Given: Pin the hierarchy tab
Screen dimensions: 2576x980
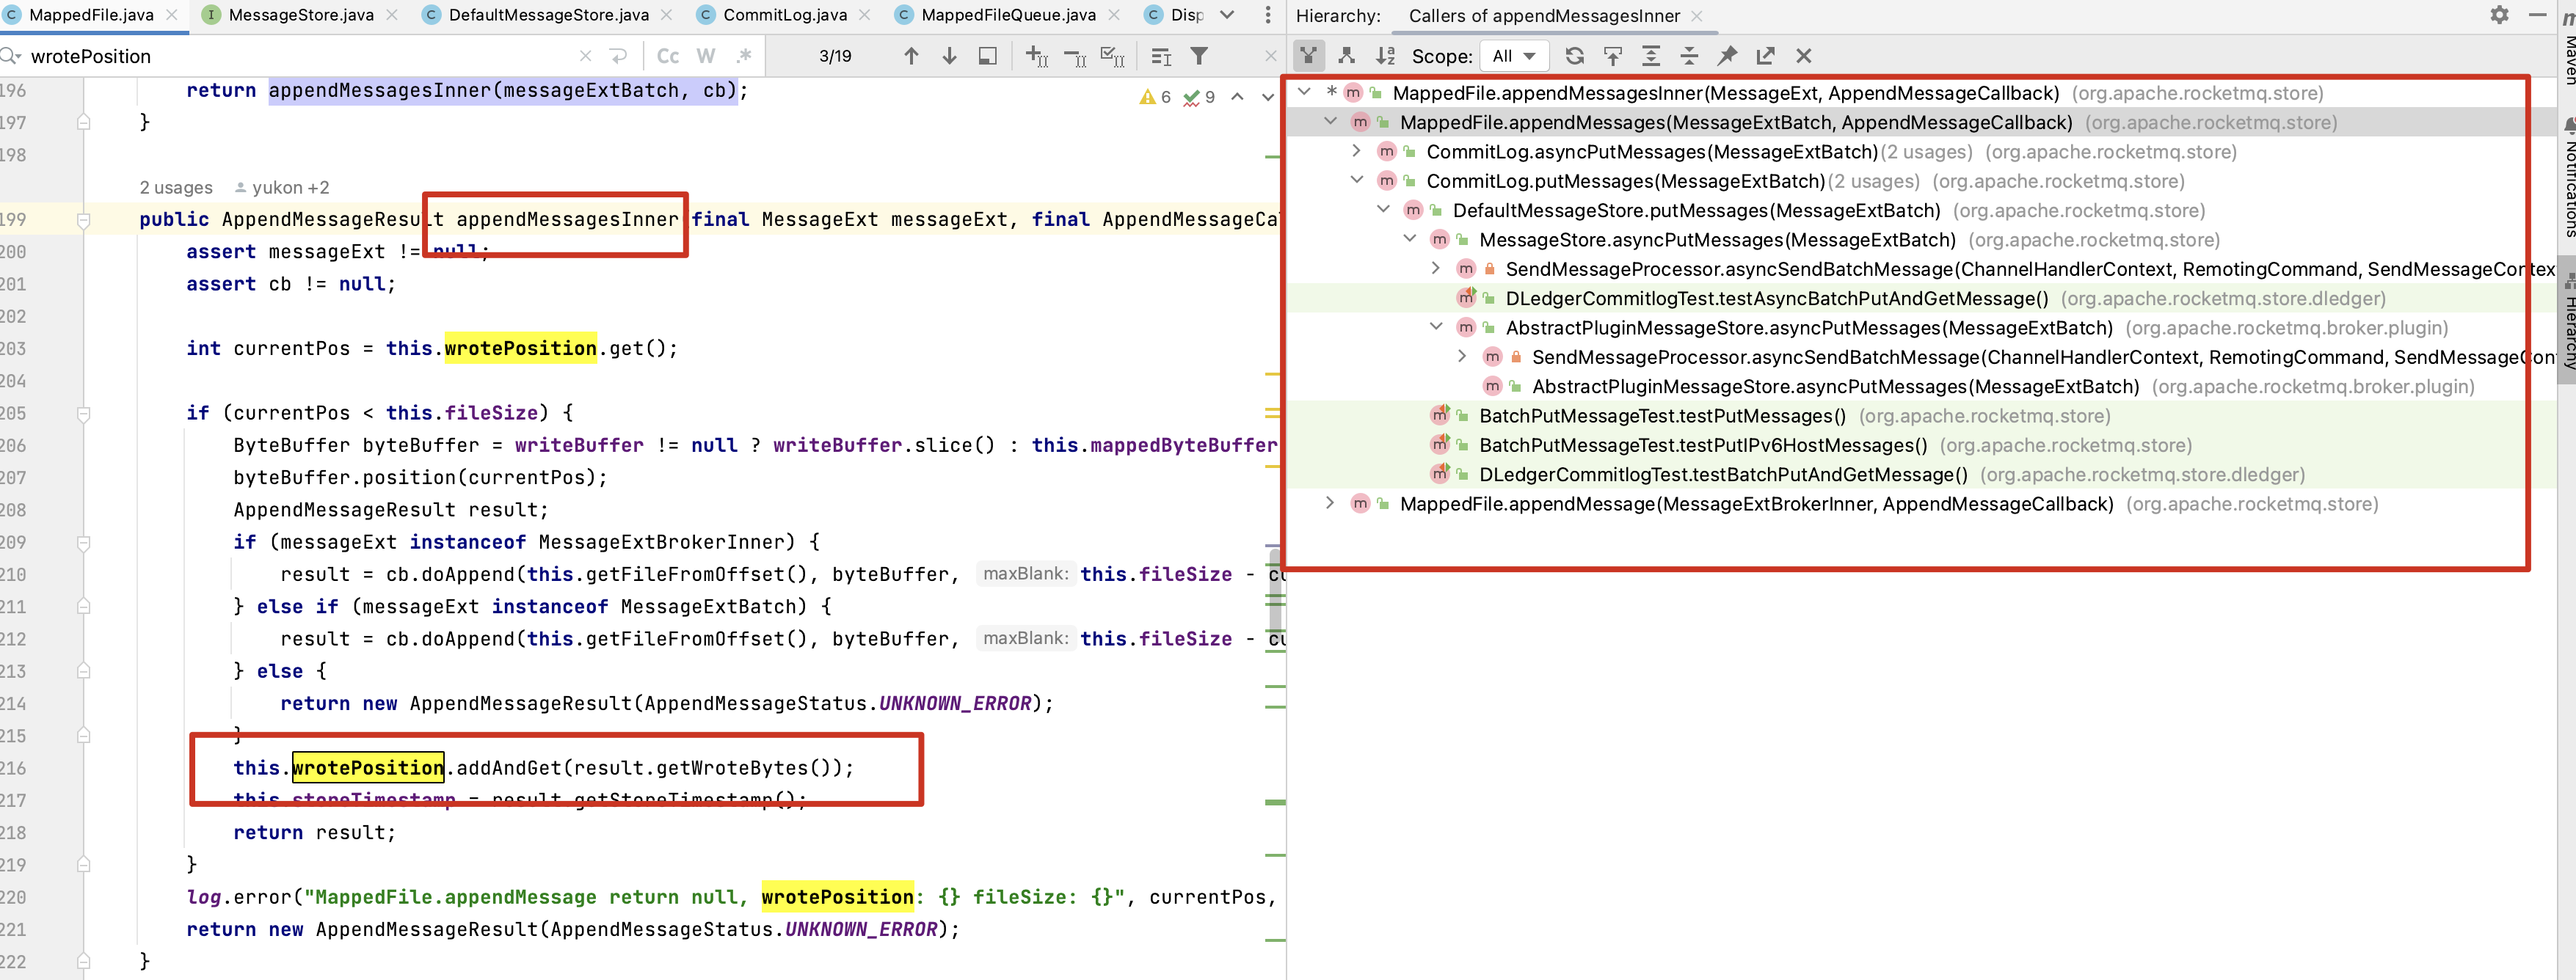Looking at the screenshot, I should pos(1727,56).
